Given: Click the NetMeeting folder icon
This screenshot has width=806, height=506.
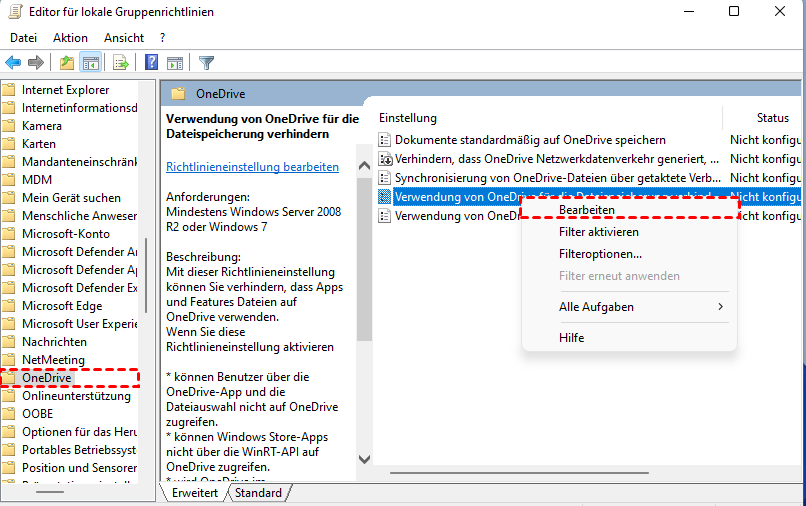Looking at the screenshot, I should tap(9, 360).
